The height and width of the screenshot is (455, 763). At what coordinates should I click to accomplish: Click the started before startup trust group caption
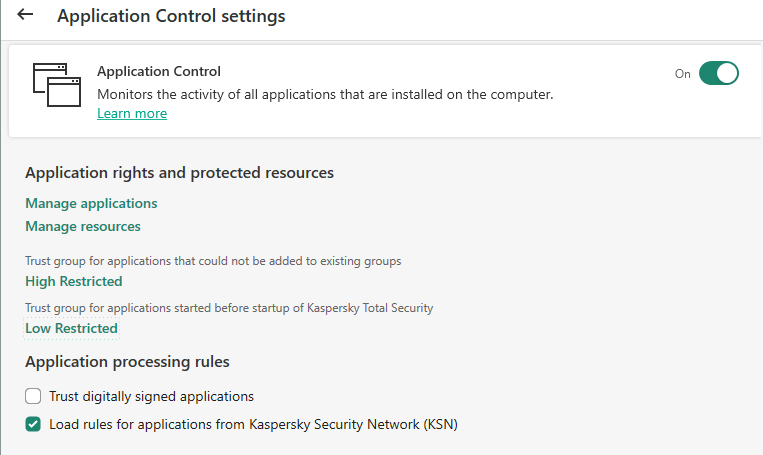[229, 307]
